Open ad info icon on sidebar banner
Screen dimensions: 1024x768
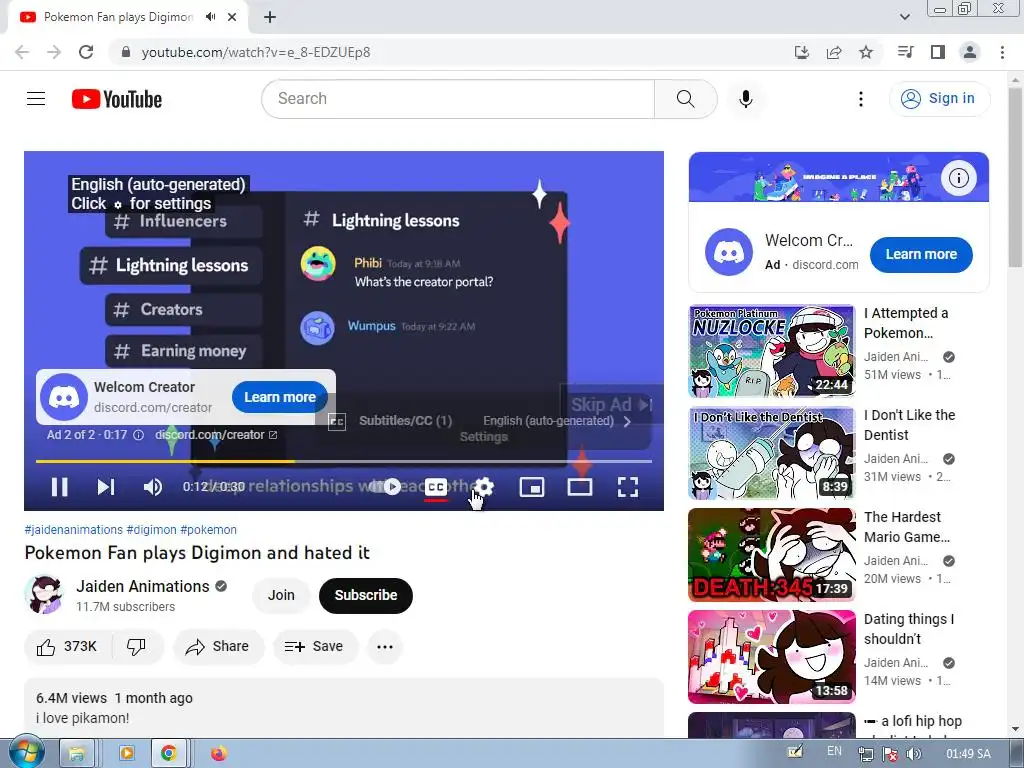point(958,178)
